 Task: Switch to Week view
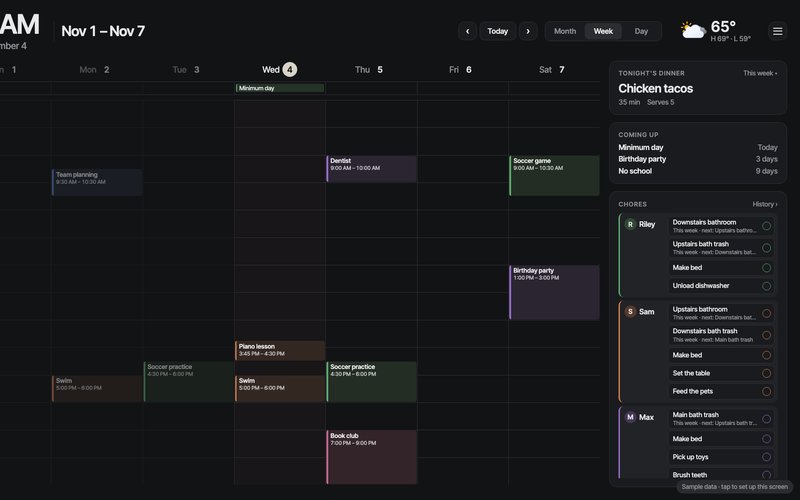coord(603,31)
